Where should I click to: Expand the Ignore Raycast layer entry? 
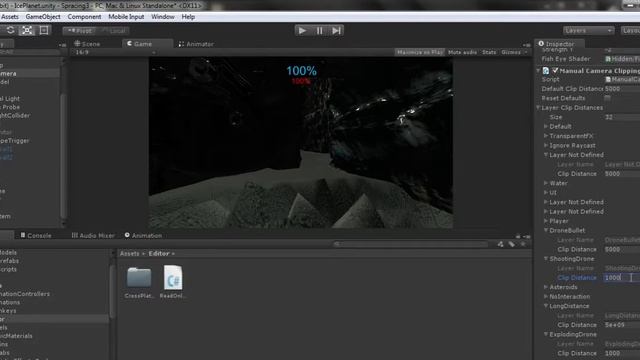tap(546, 145)
